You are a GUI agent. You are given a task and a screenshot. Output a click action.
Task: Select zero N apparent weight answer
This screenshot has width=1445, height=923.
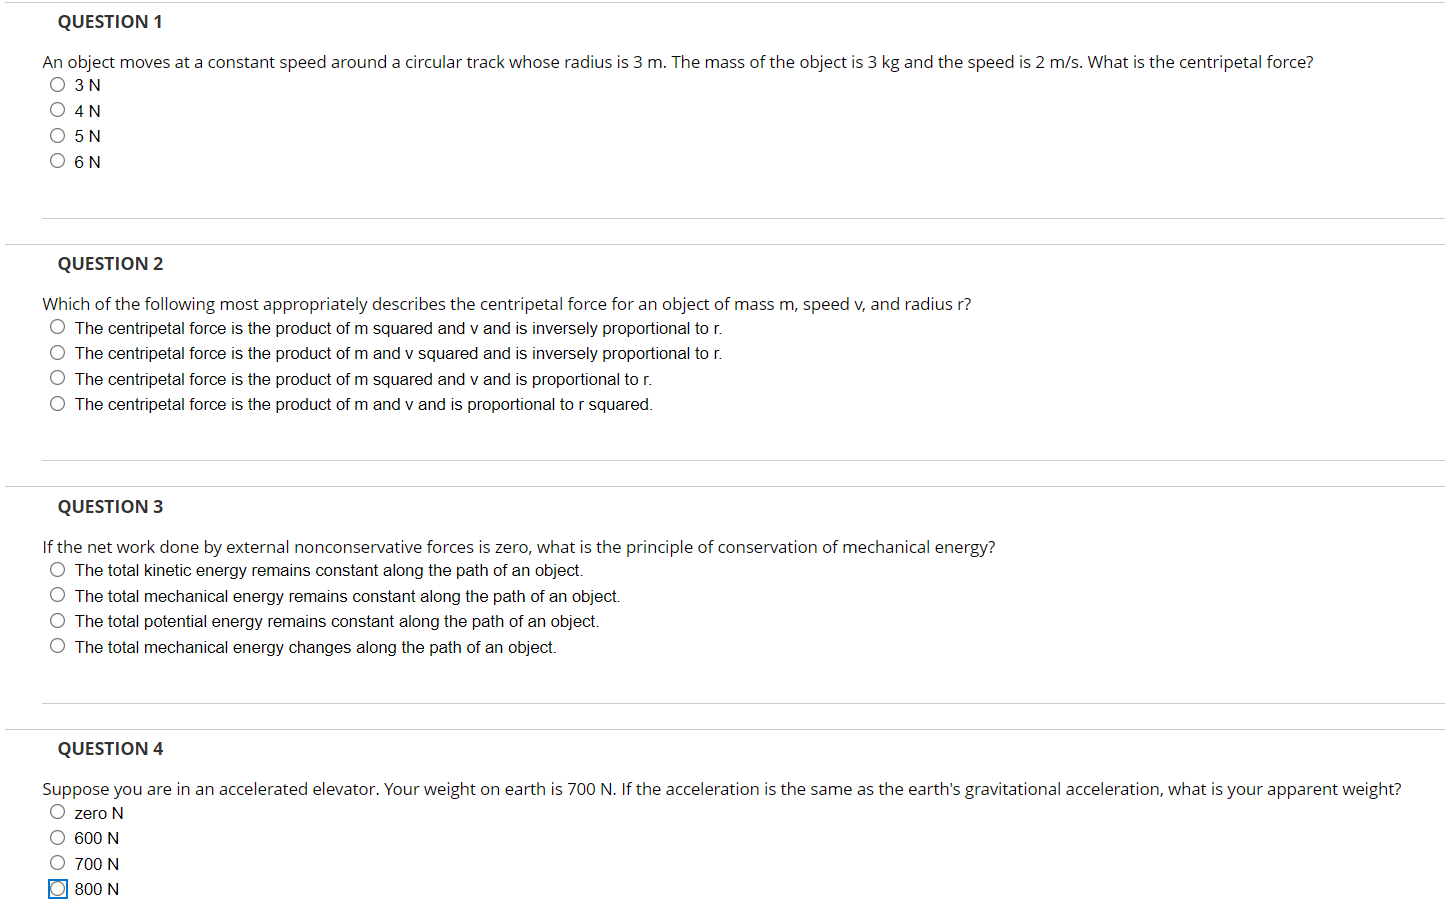[x=57, y=811]
